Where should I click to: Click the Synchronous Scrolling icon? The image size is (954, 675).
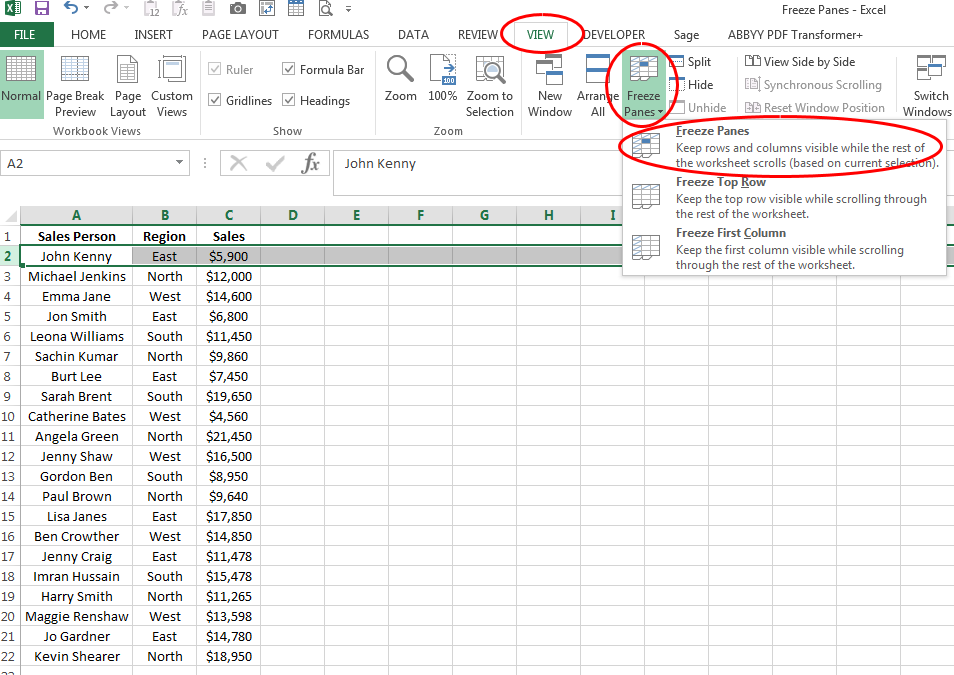point(753,85)
